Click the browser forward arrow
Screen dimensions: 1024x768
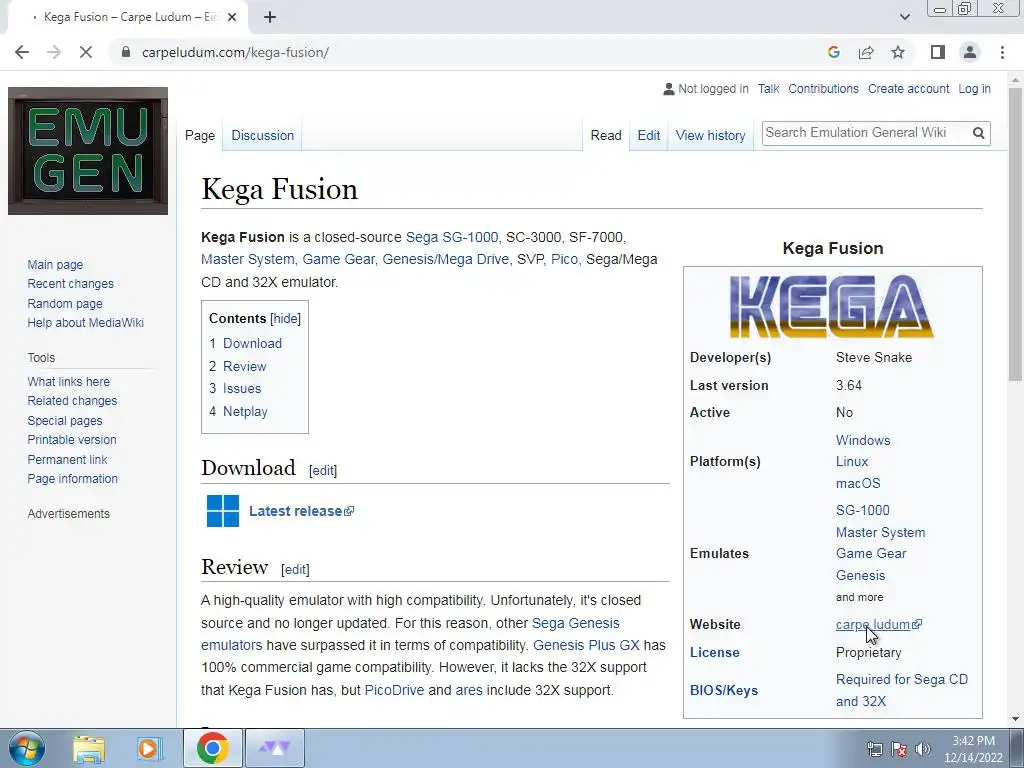point(54,52)
